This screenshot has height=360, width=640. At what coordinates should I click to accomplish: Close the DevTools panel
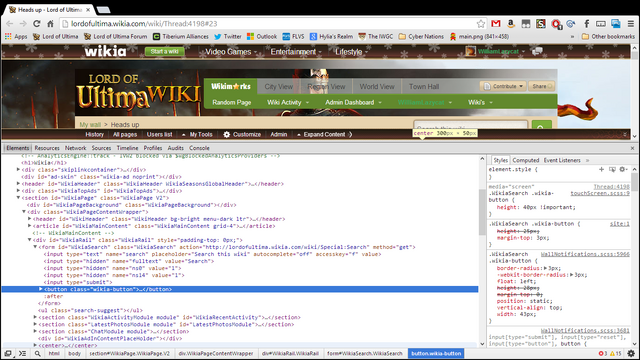[632, 148]
